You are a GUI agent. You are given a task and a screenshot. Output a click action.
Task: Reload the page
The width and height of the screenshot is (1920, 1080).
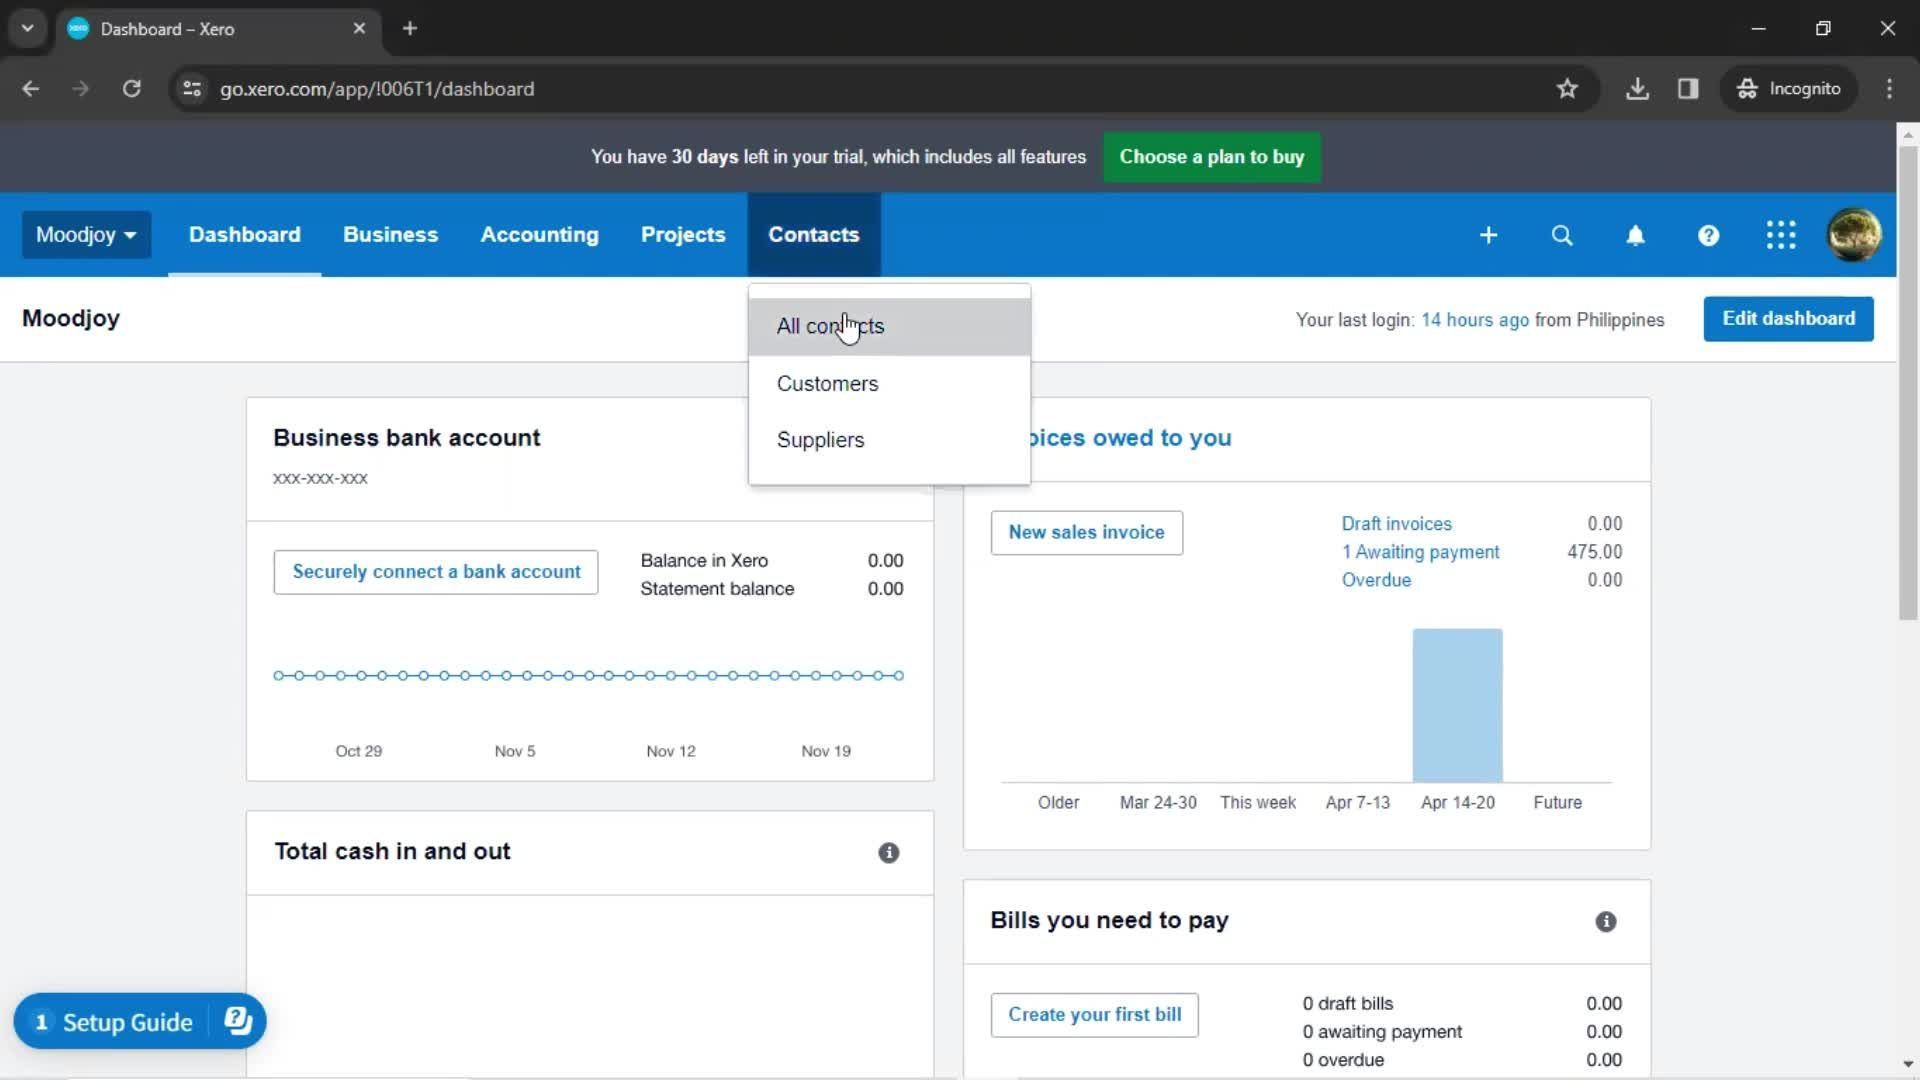pyautogui.click(x=131, y=89)
